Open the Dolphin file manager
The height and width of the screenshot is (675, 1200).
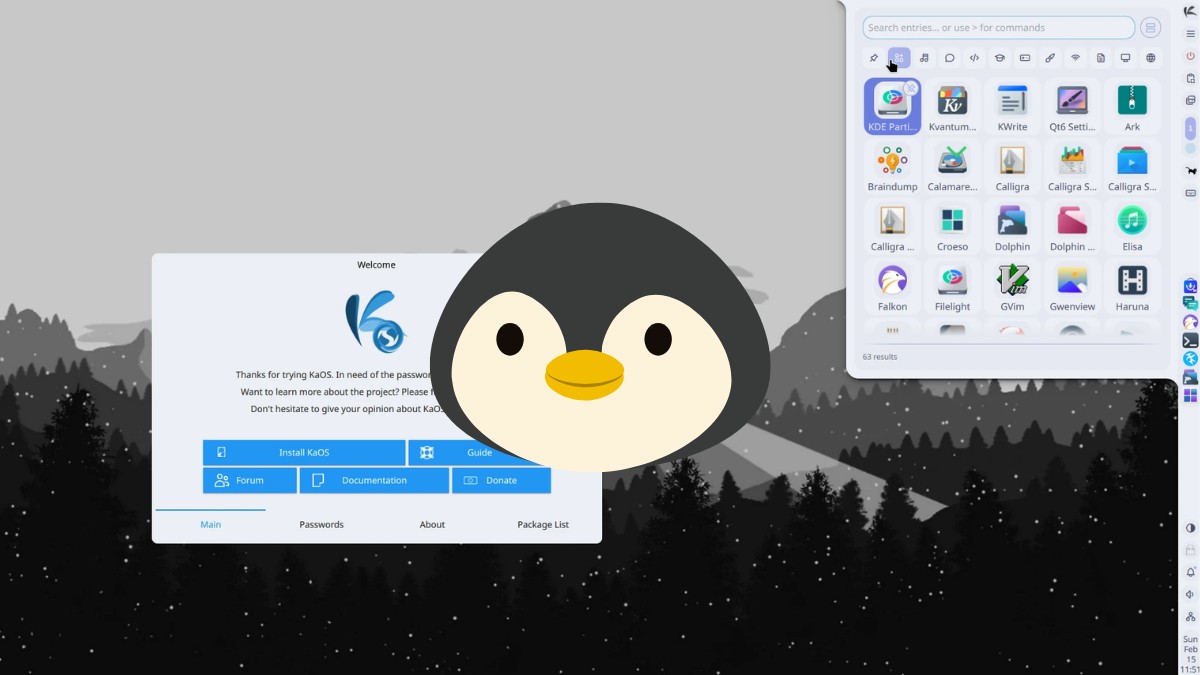click(1012, 226)
